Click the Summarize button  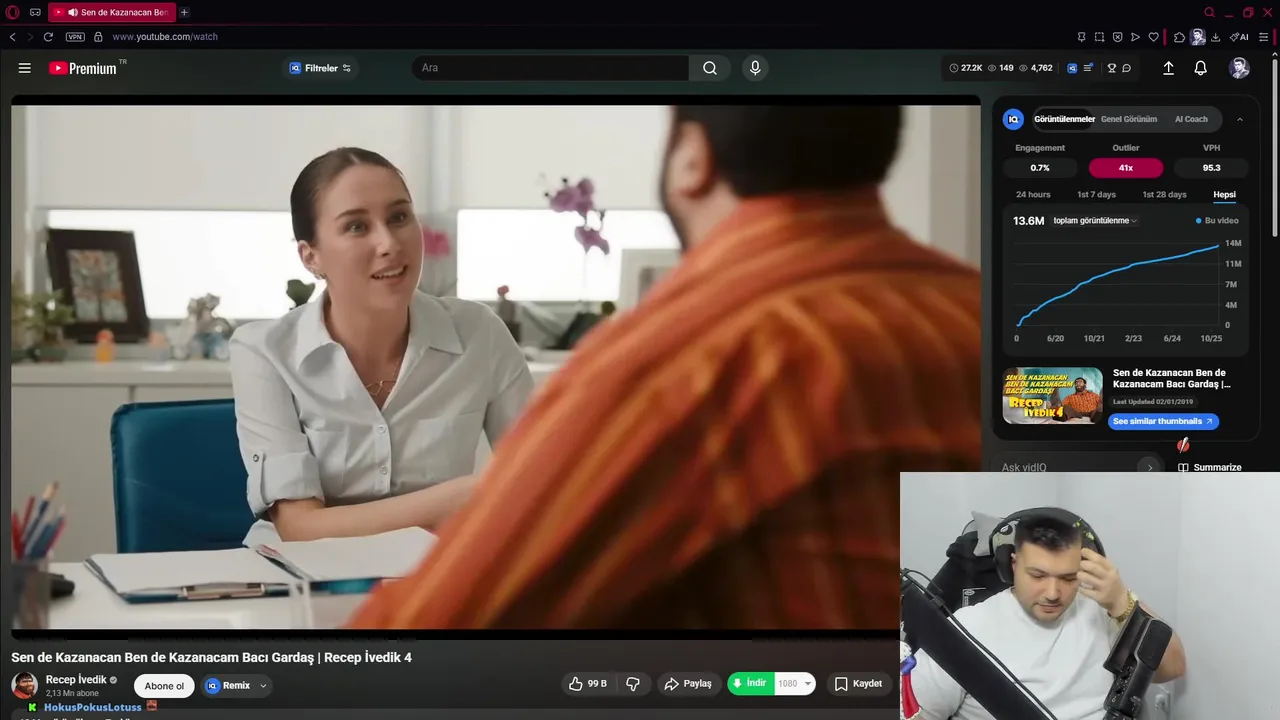(1210, 467)
